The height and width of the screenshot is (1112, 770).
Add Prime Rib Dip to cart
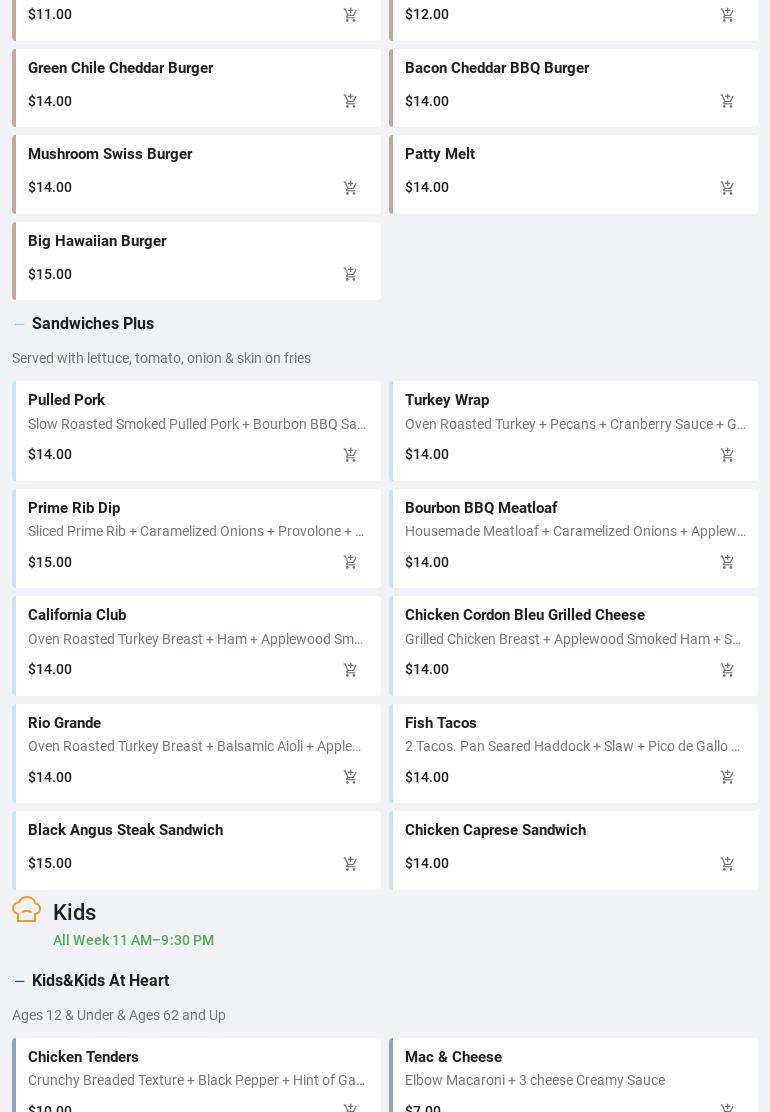pos(350,562)
